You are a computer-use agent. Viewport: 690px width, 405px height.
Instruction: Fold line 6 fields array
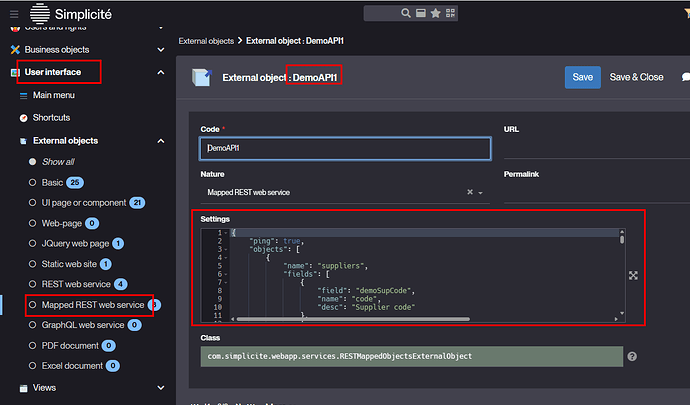click(226, 274)
